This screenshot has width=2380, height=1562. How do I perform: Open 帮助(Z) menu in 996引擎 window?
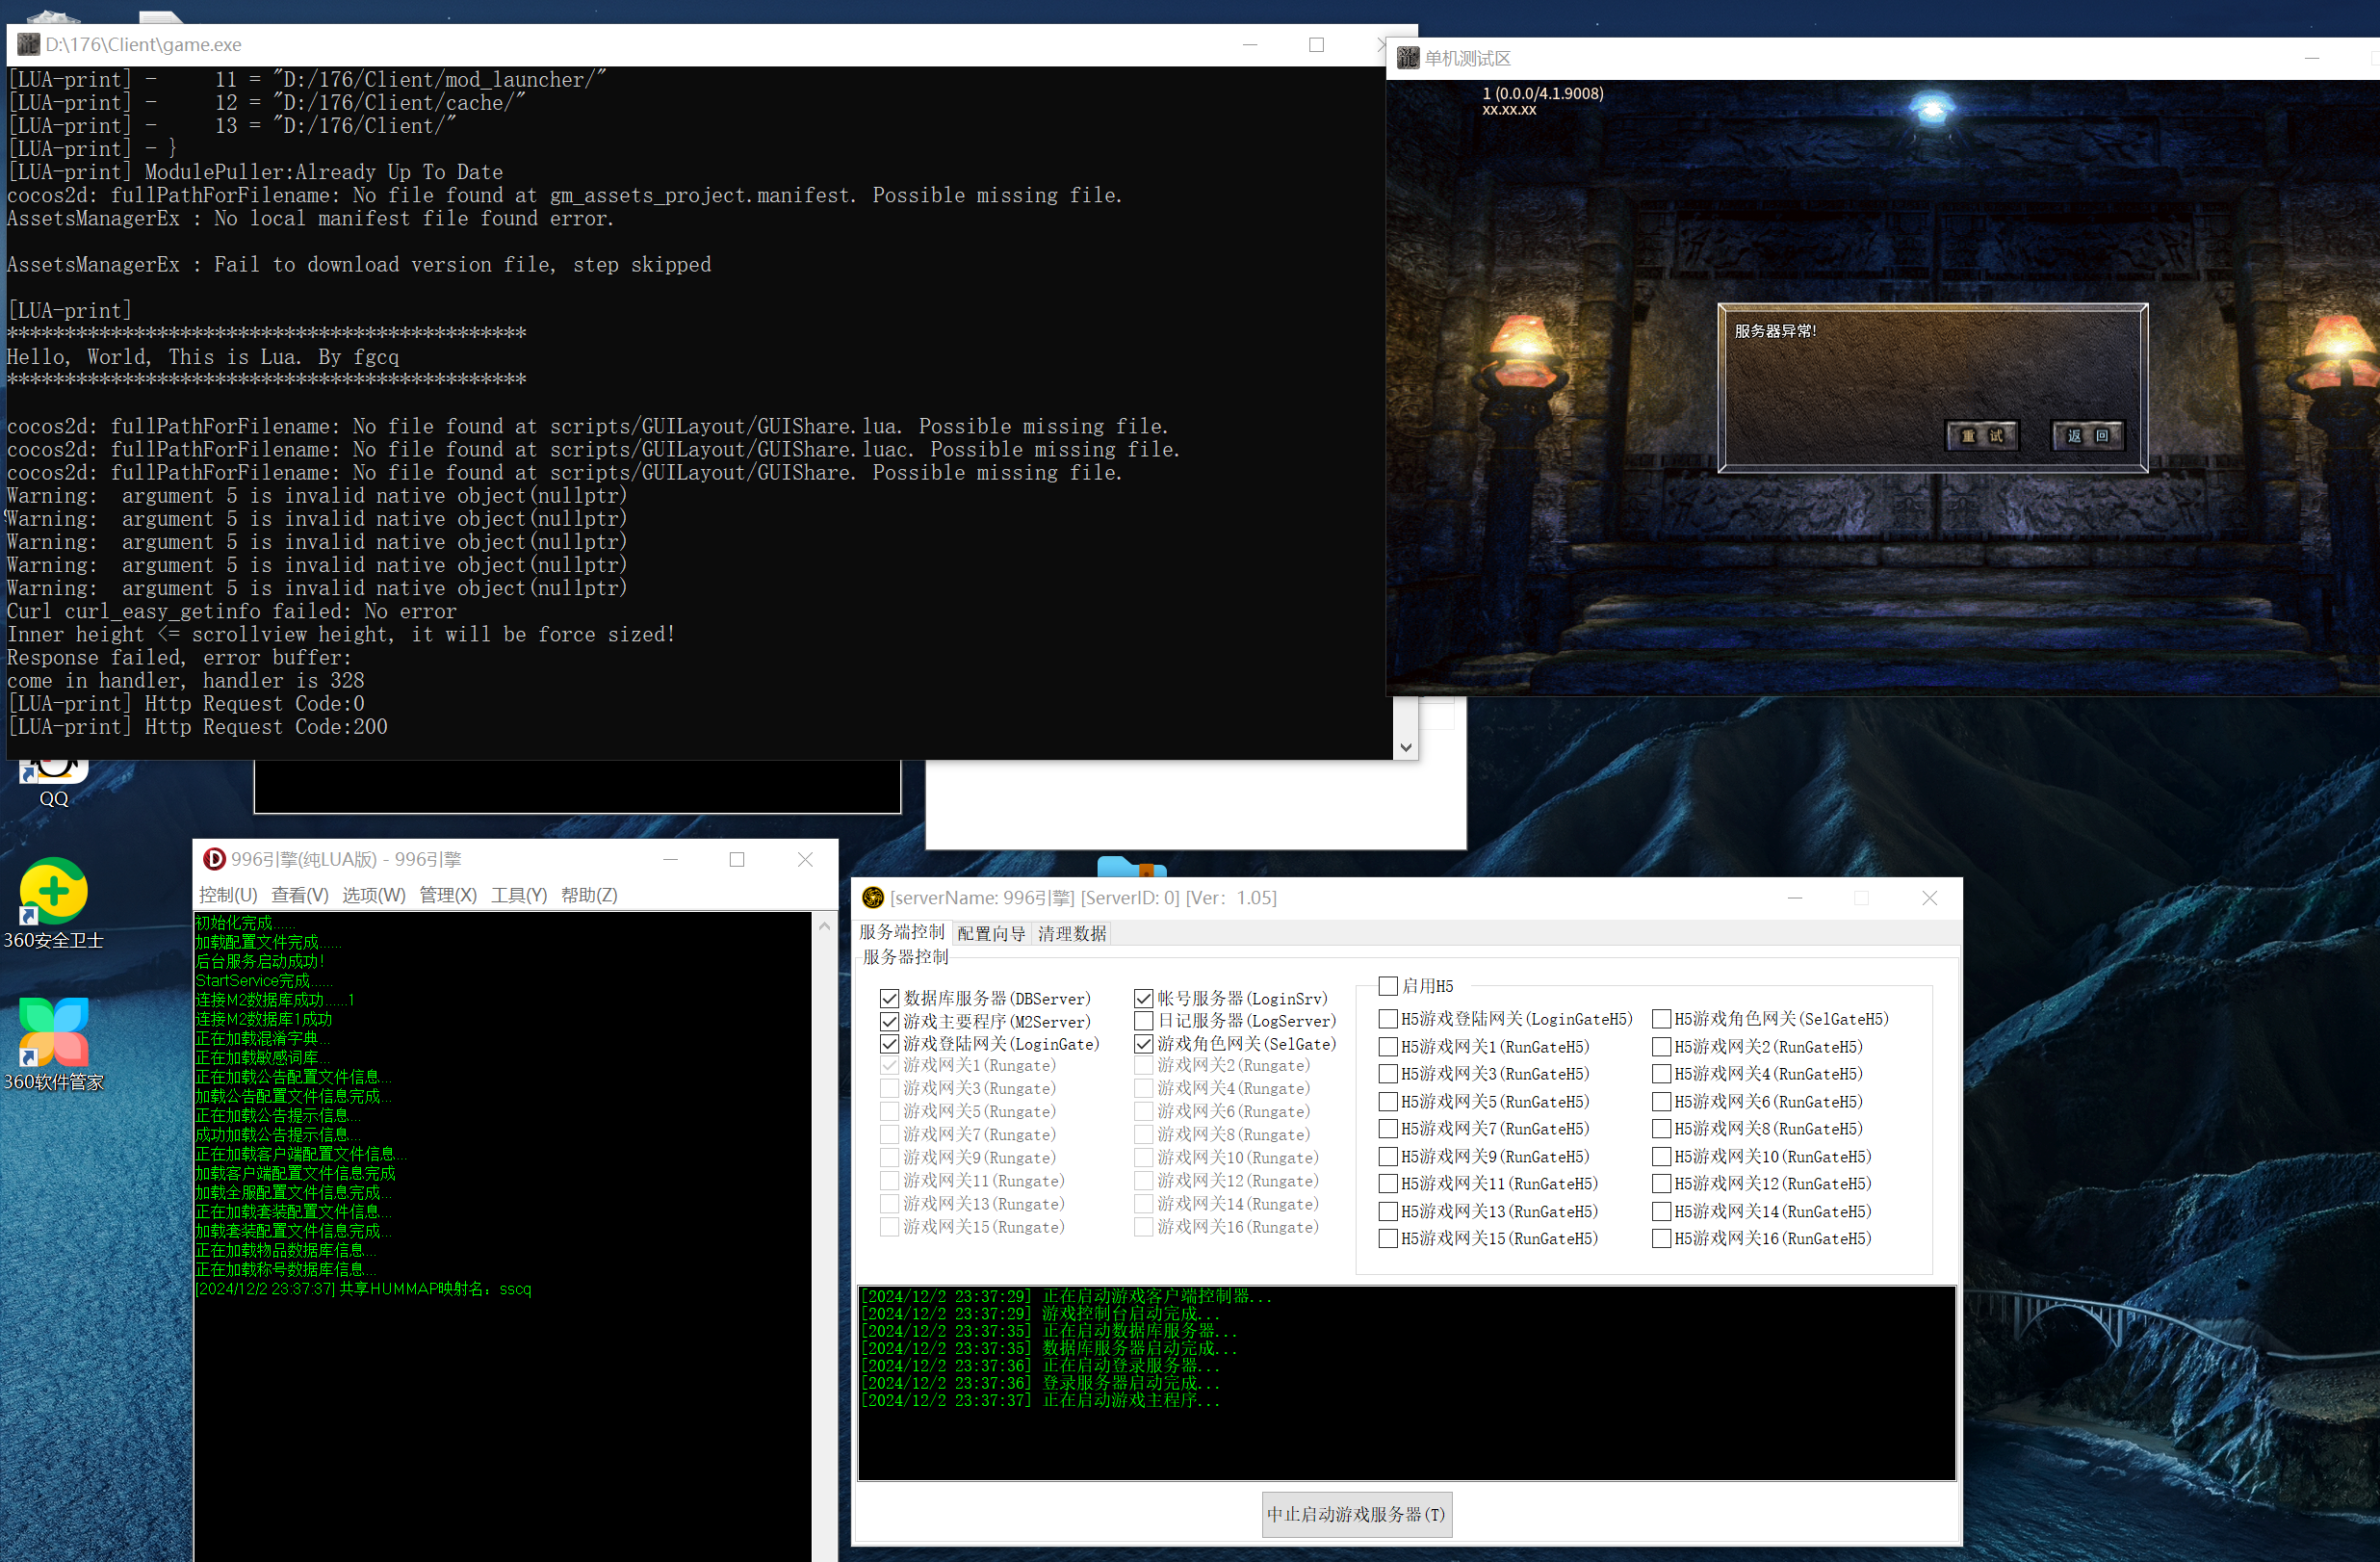589,895
